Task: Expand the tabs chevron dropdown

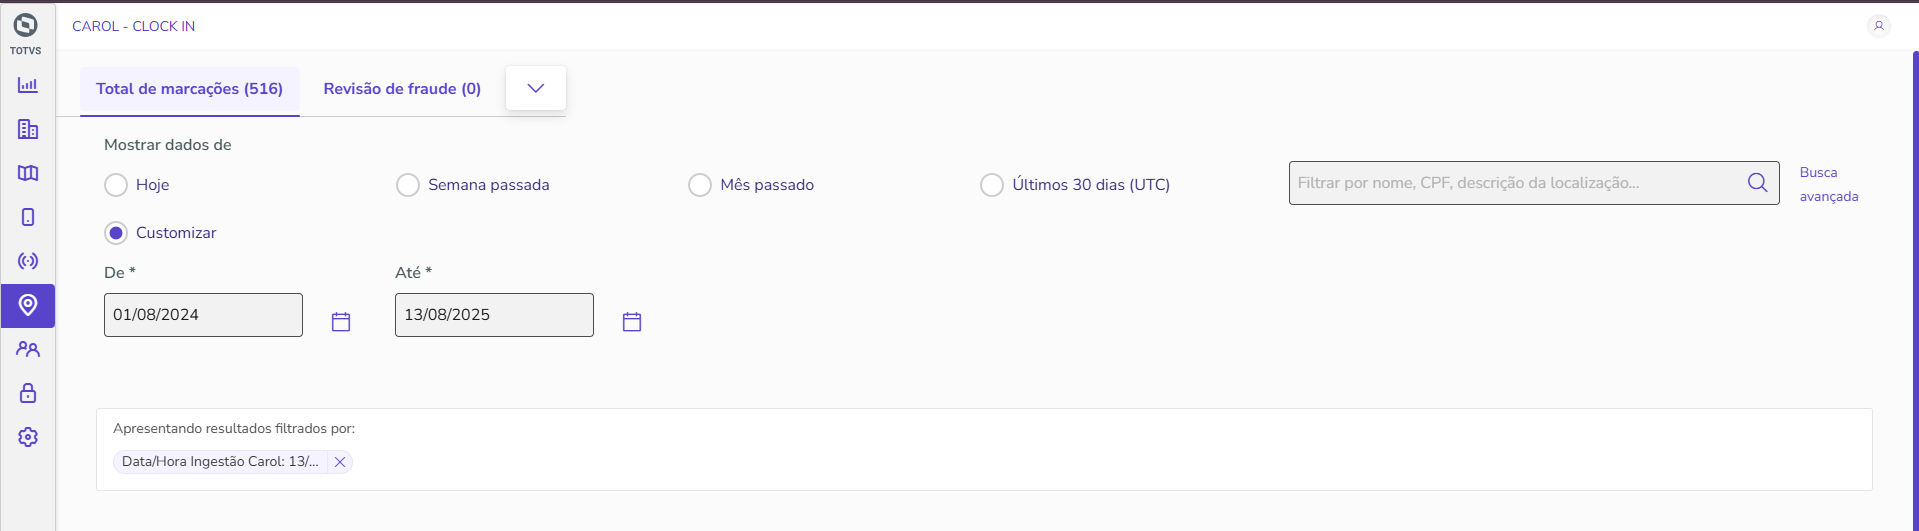Action: click(x=536, y=88)
